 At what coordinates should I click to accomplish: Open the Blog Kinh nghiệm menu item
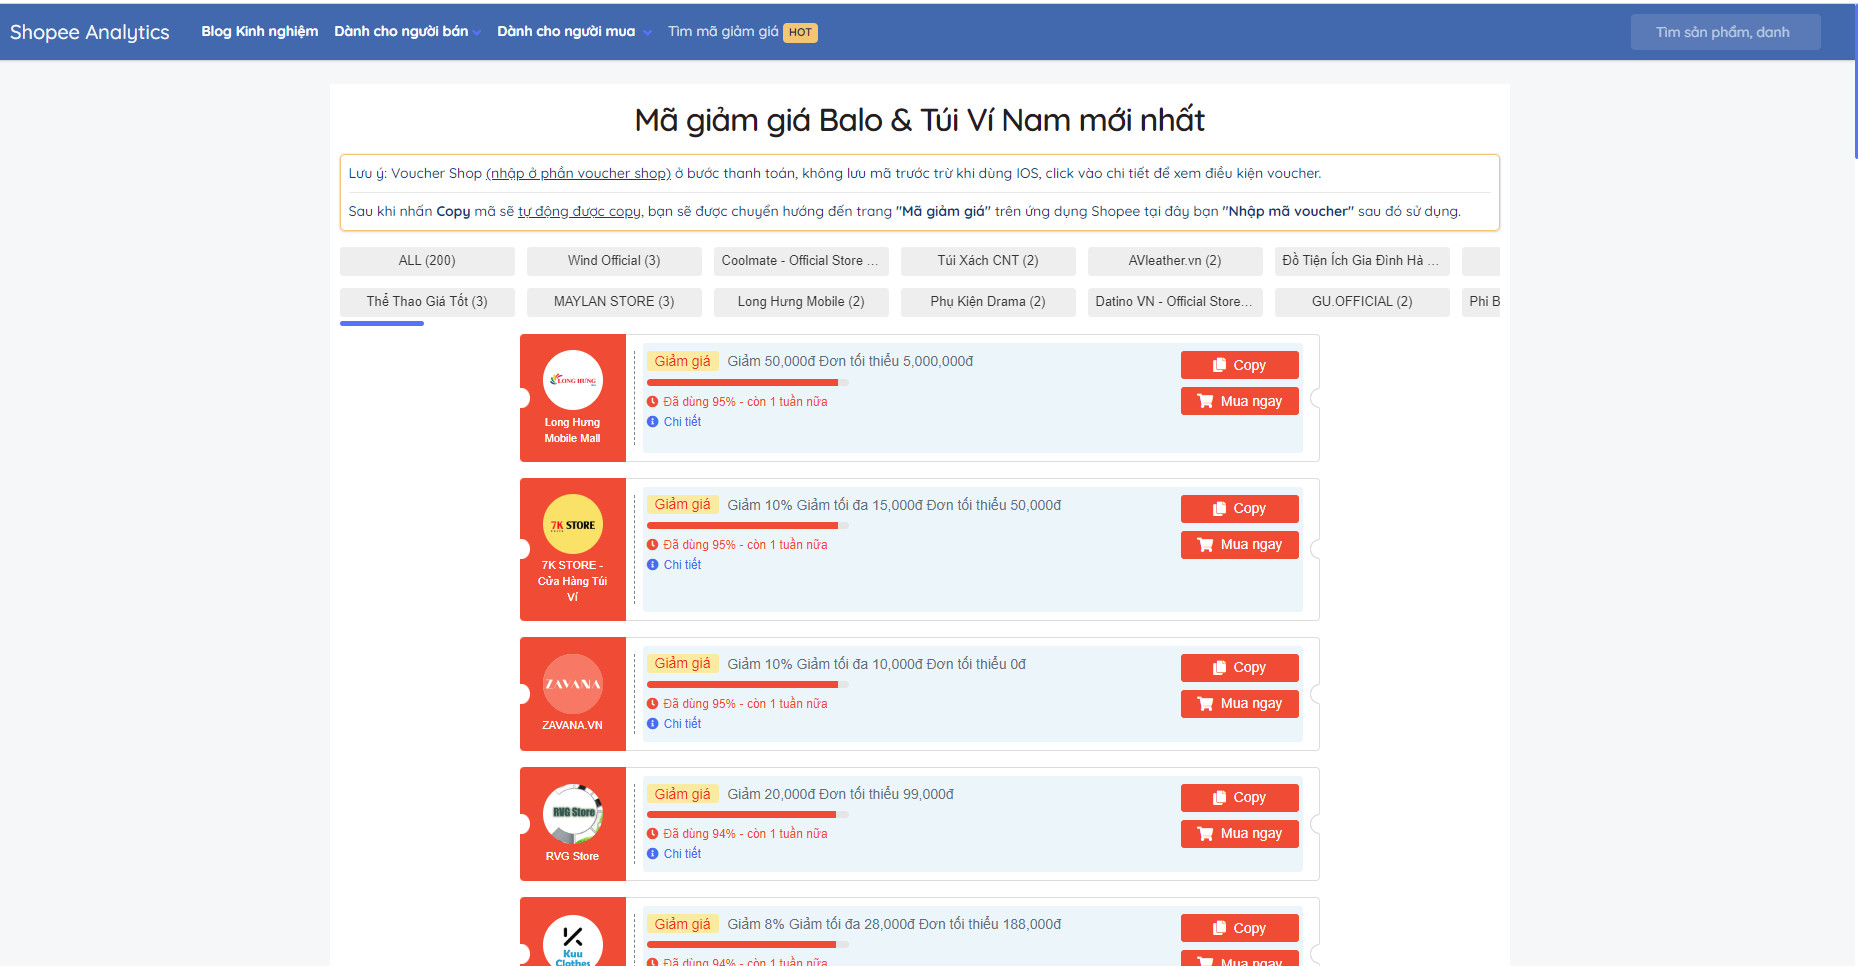pos(259,32)
